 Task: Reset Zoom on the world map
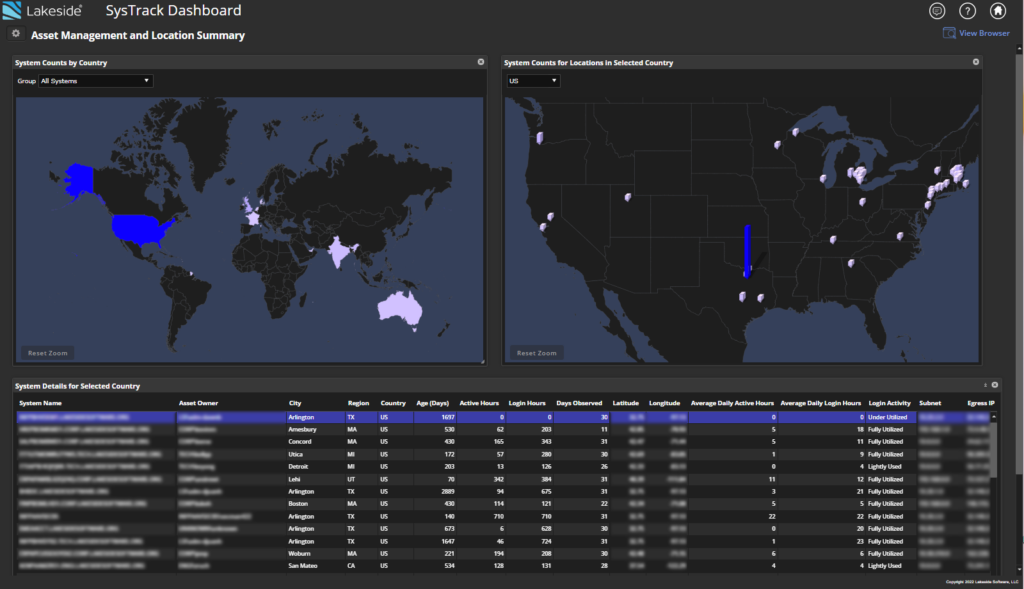pos(48,353)
